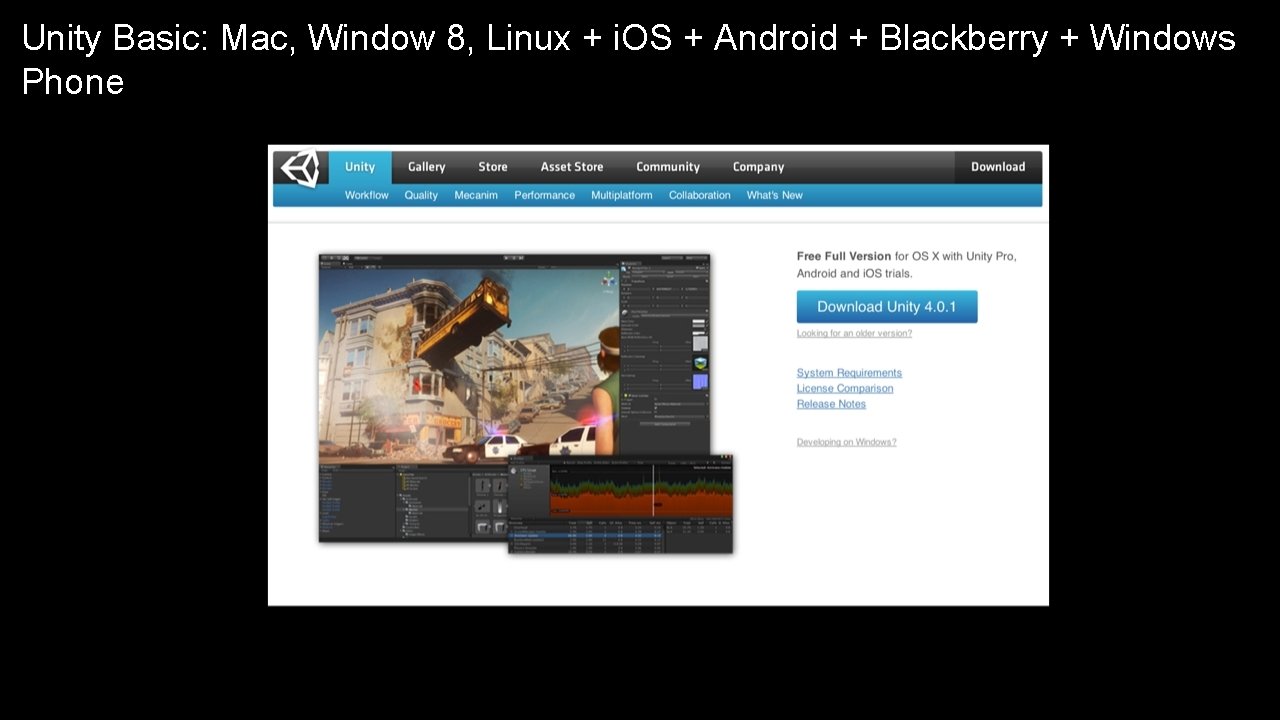Viewport: 1280px width, 720px height.
Task: Follow the 'Developing on Windows?' link
Action: (x=847, y=442)
